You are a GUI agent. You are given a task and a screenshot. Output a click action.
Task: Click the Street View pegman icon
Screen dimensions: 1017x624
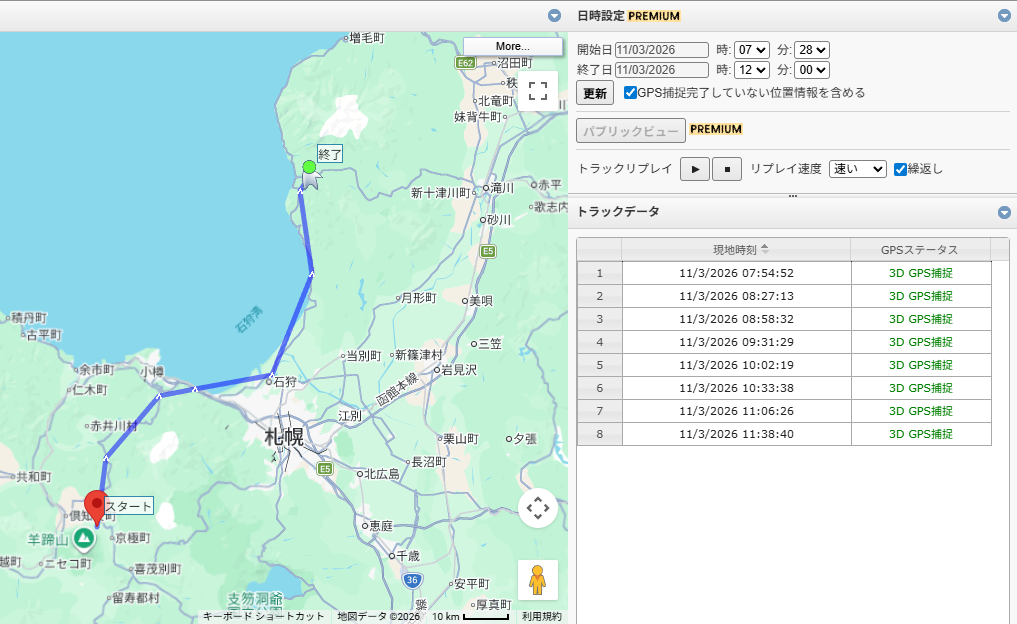coord(538,580)
